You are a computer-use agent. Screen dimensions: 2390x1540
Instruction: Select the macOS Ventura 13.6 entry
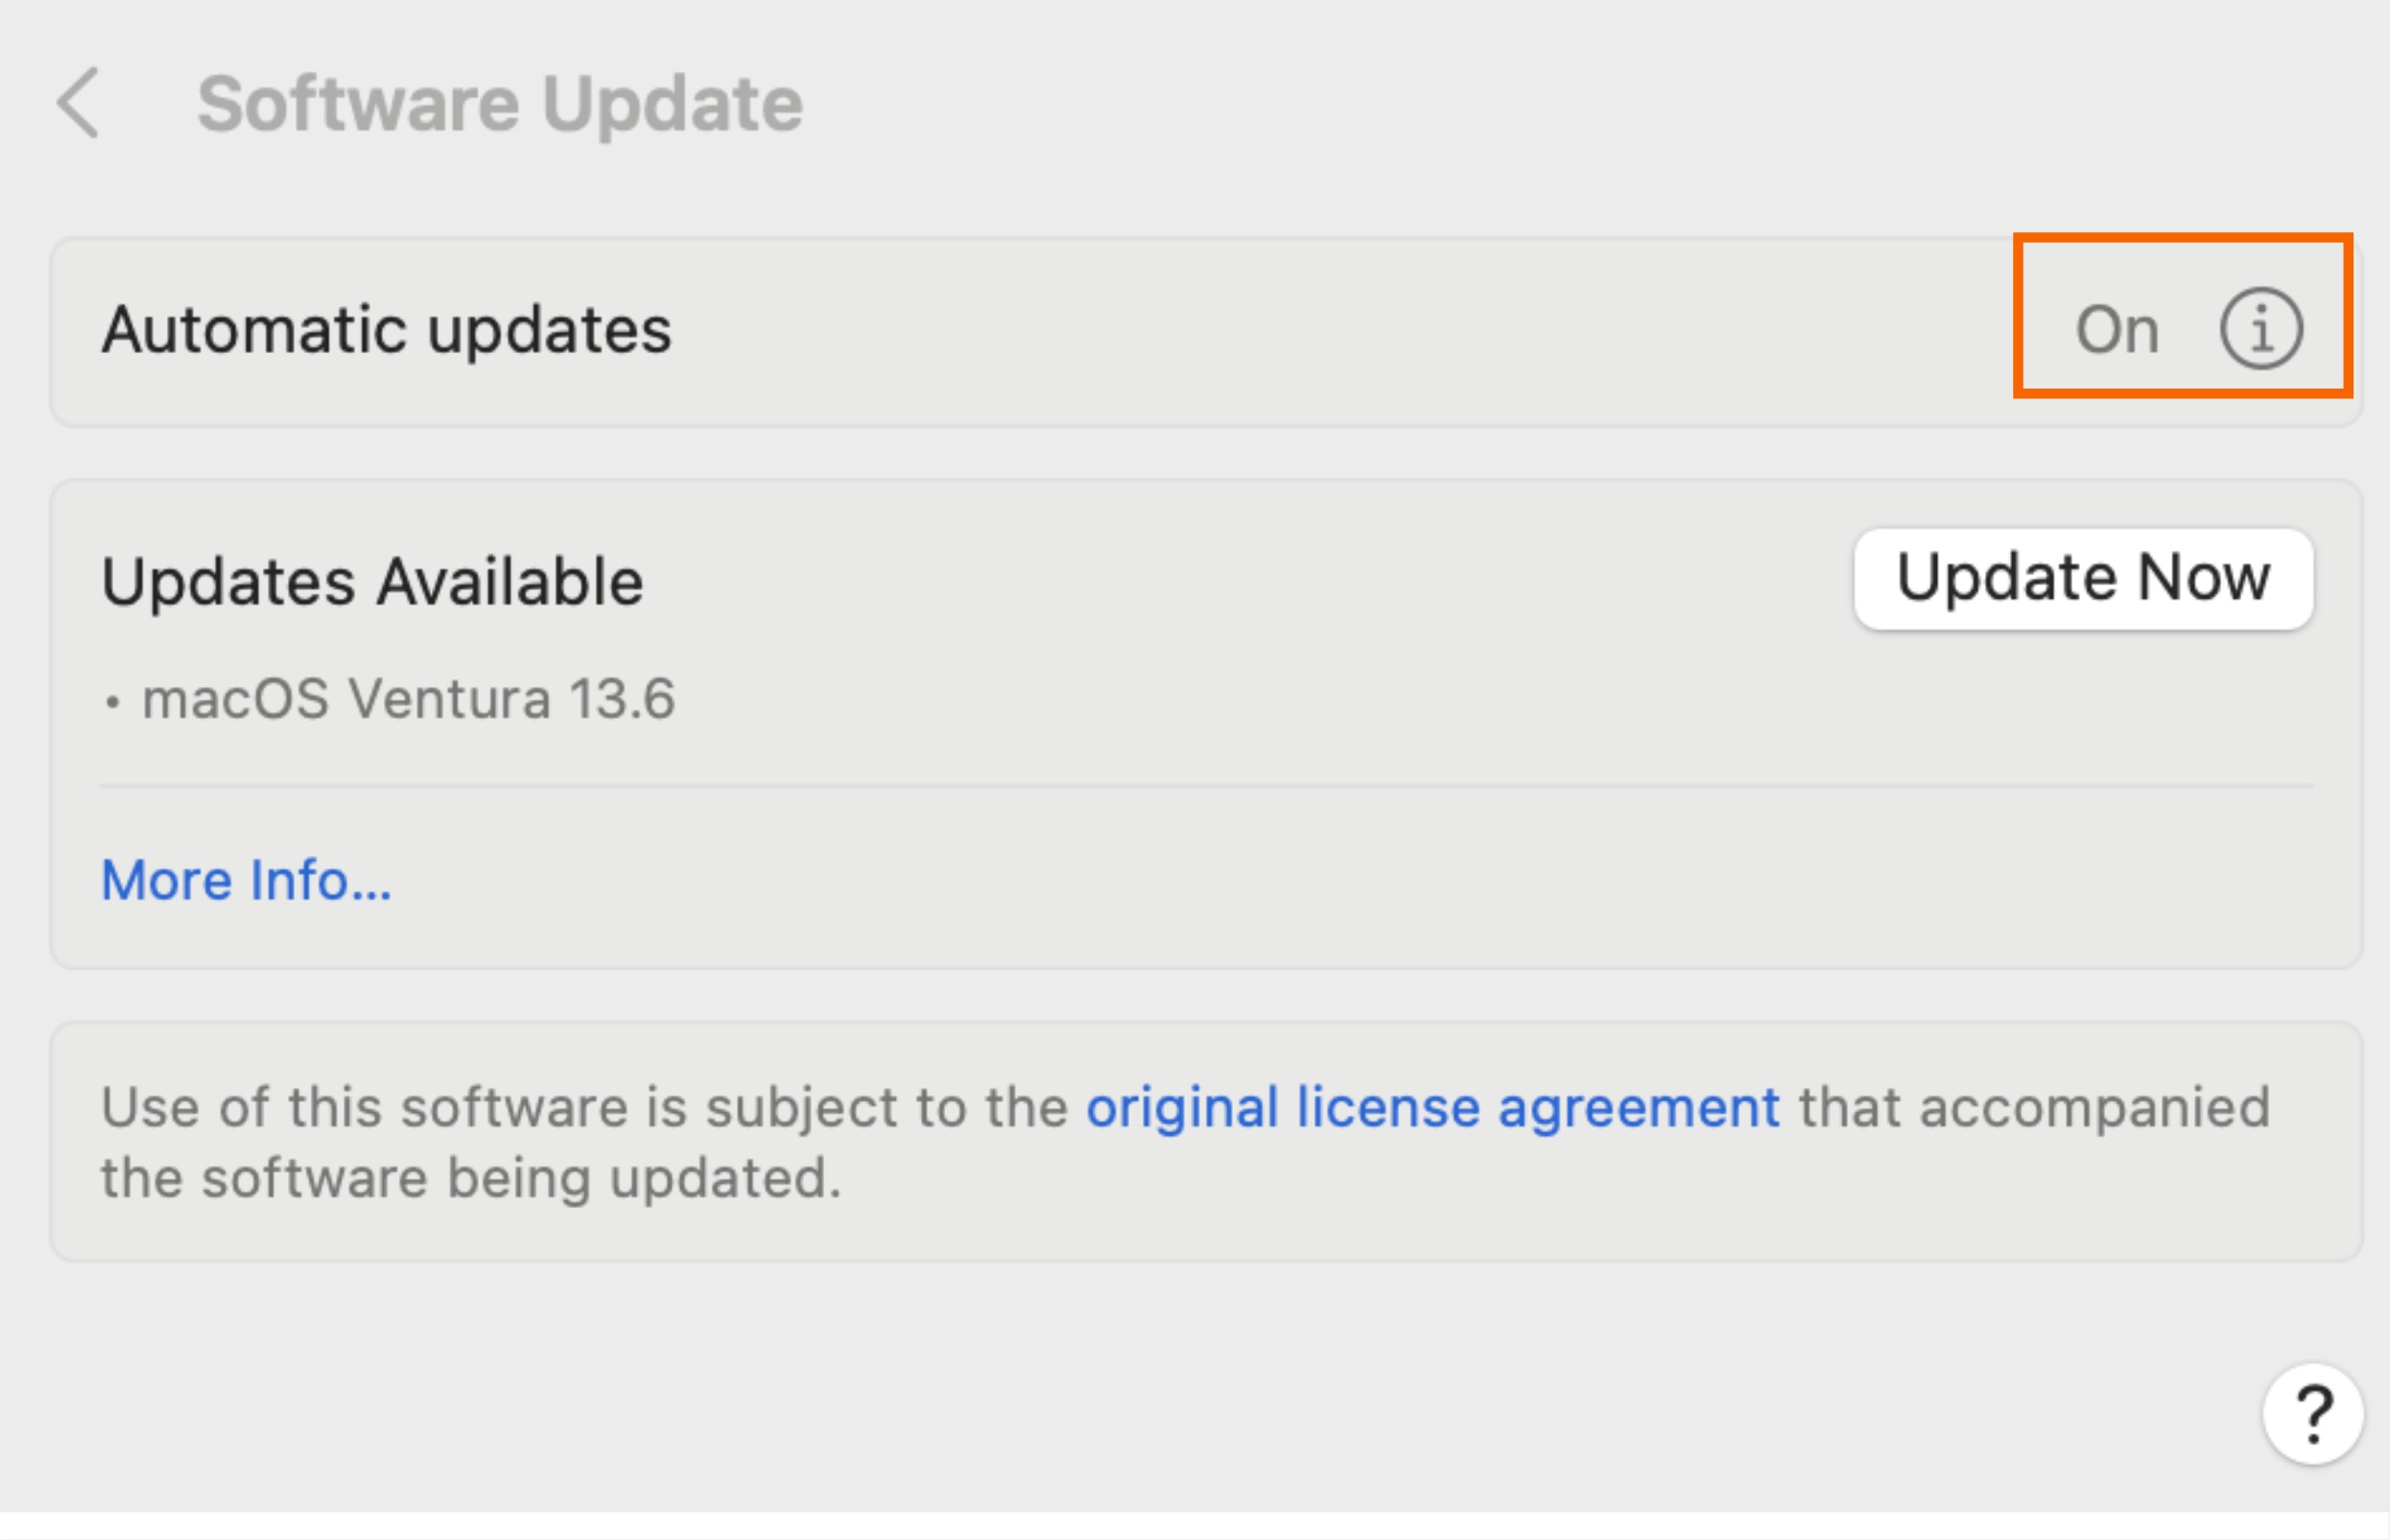408,698
